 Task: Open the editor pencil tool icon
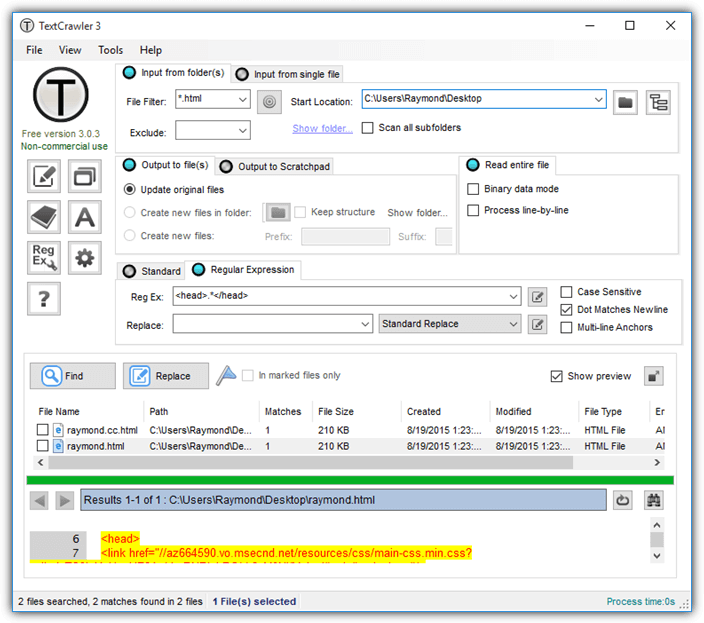point(44,176)
